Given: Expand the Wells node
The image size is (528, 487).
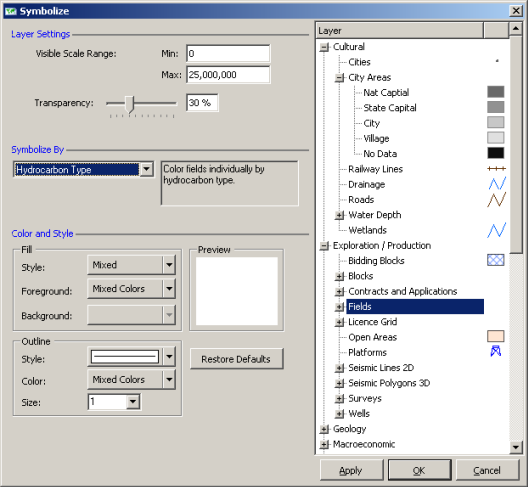Looking at the screenshot, I should (339, 414).
